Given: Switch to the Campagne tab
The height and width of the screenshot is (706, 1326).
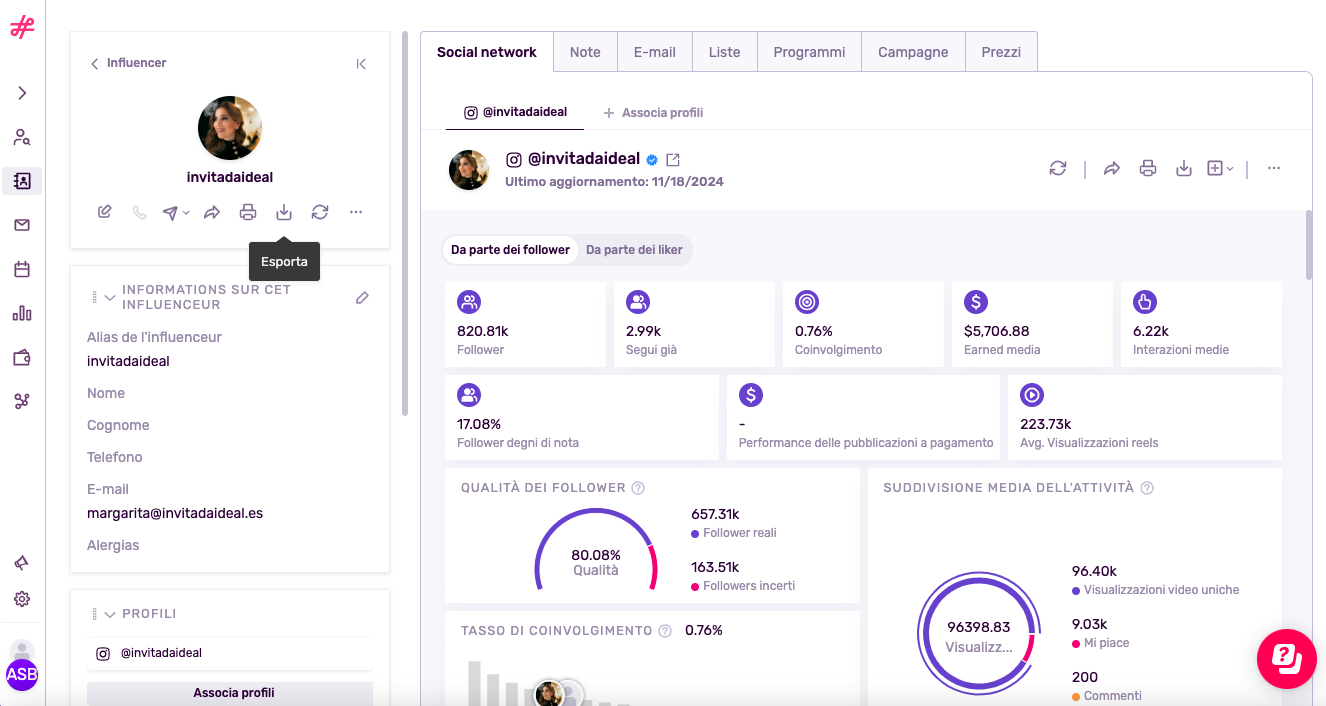Looking at the screenshot, I should pyautogui.click(x=913, y=52).
